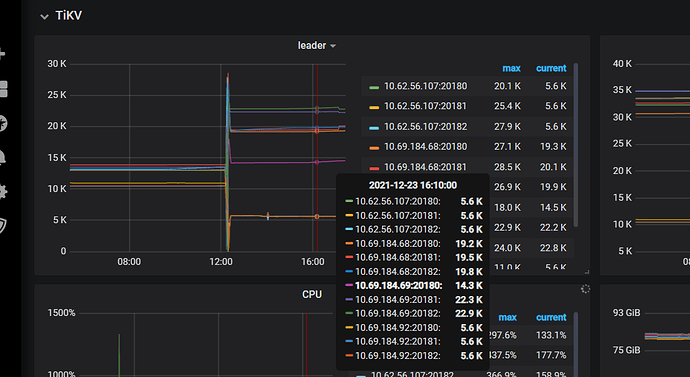Click the 16:00 label on leader time axis
This screenshot has height=377, width=690.
[x=313, y=262]
